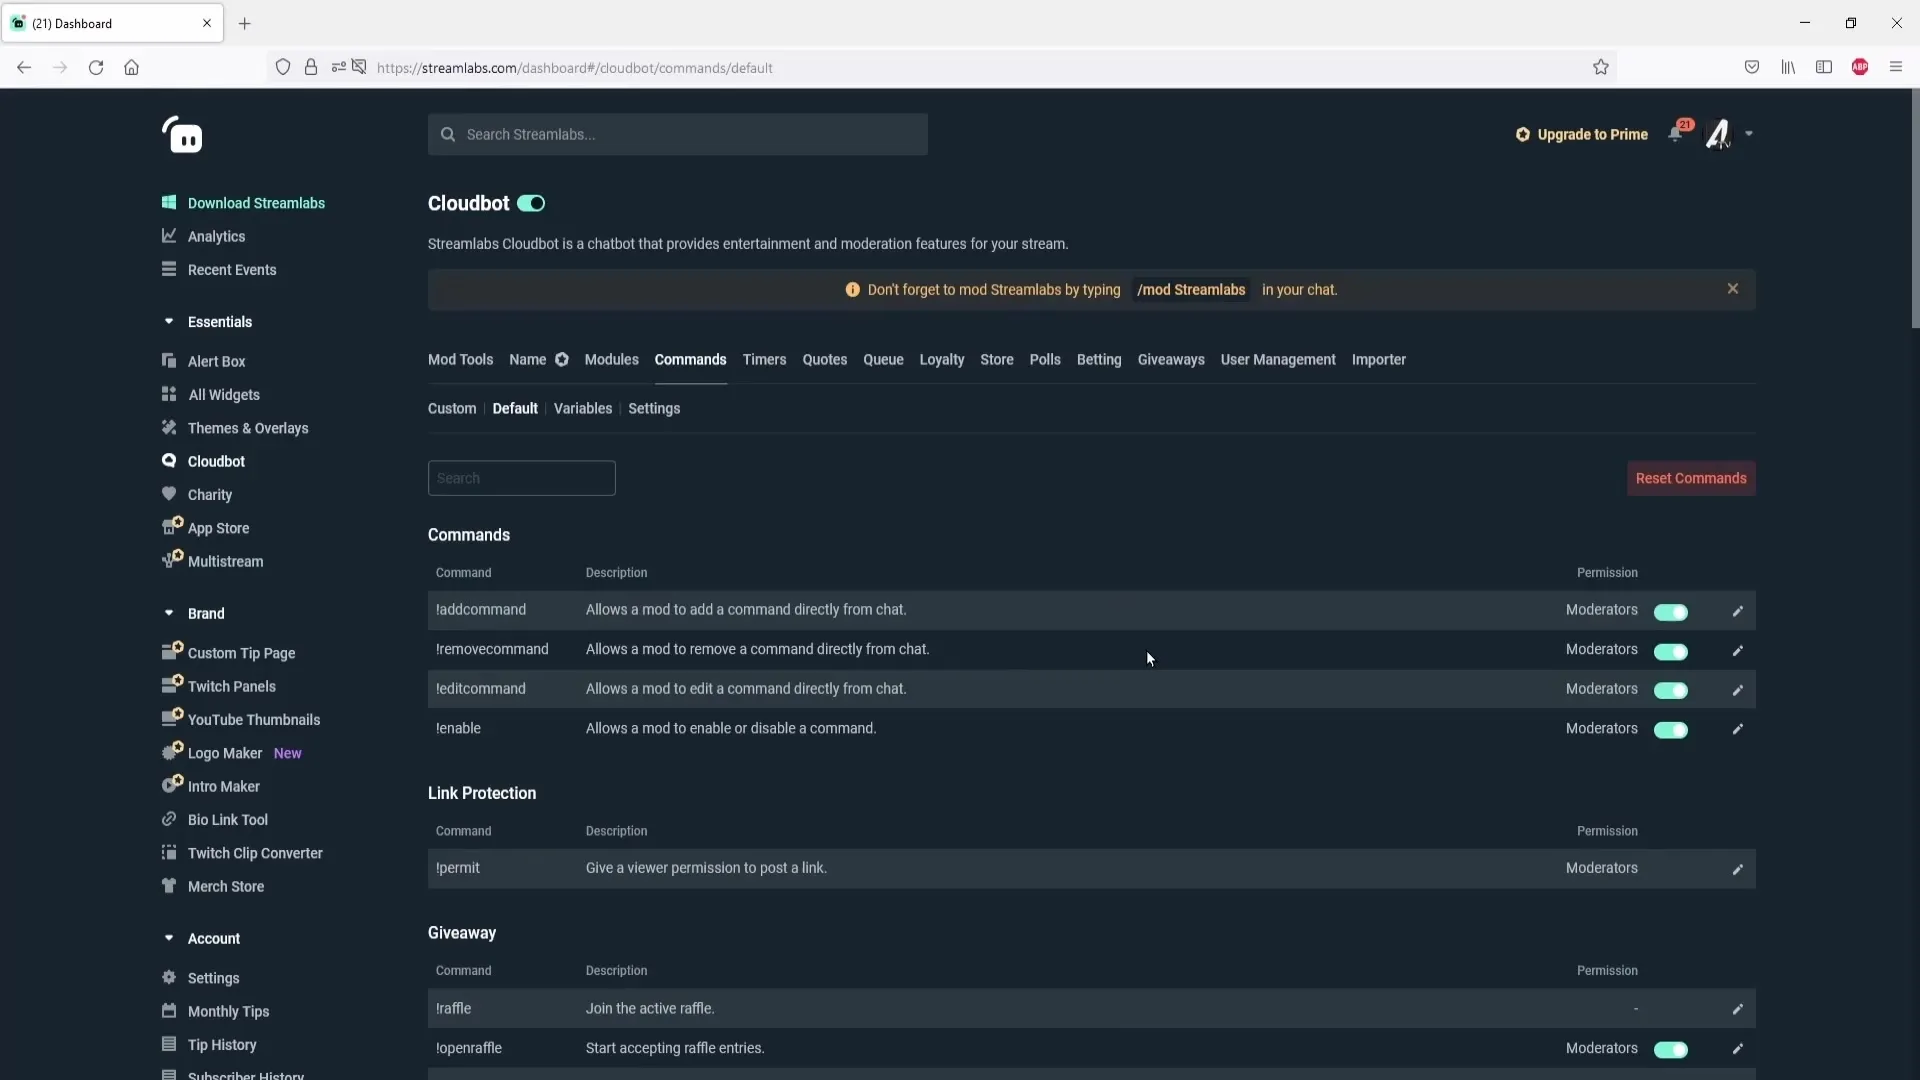Screen dimensions: 1920x1080
Task: Click the All Widgets grid icon
Action: click(x=169, y=394)
